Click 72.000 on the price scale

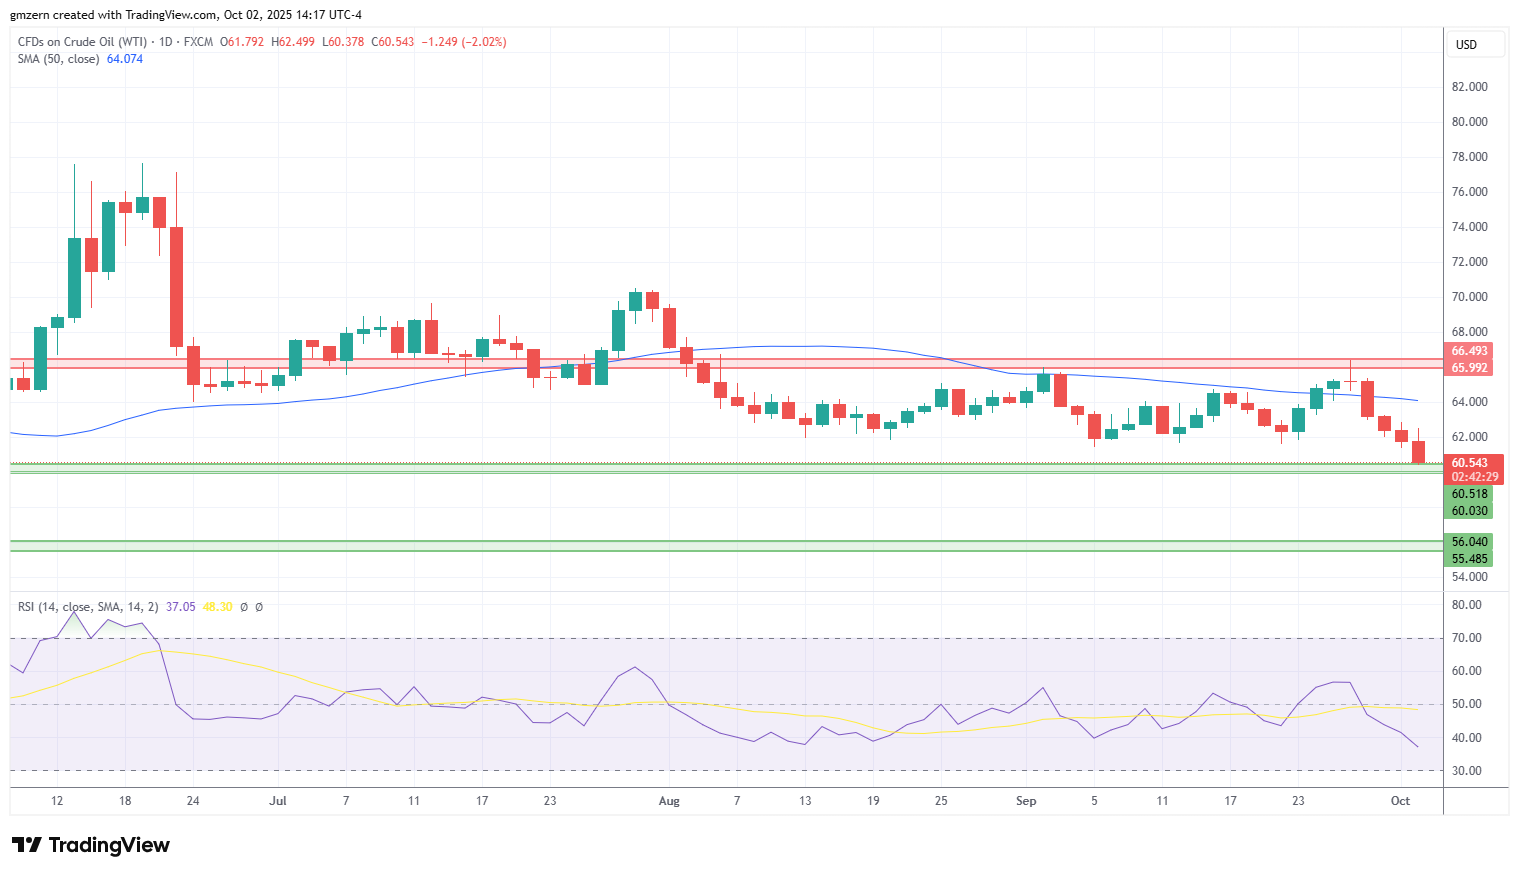[1469, 262]
